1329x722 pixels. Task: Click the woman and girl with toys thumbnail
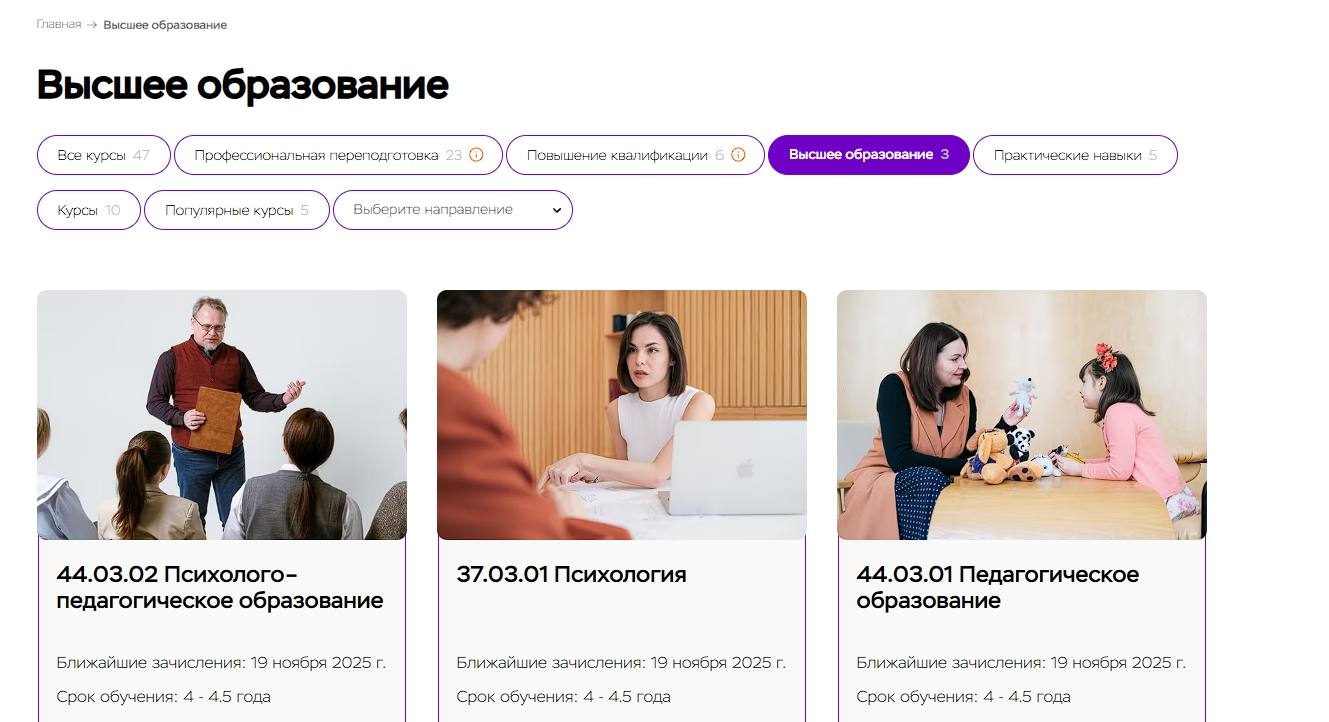(1022, 415)
